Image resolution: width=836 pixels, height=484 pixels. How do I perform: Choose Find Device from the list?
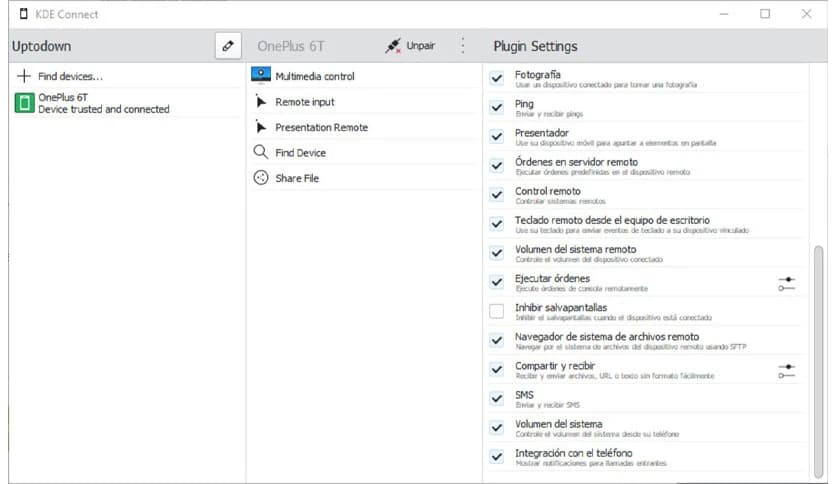(365, 153)
